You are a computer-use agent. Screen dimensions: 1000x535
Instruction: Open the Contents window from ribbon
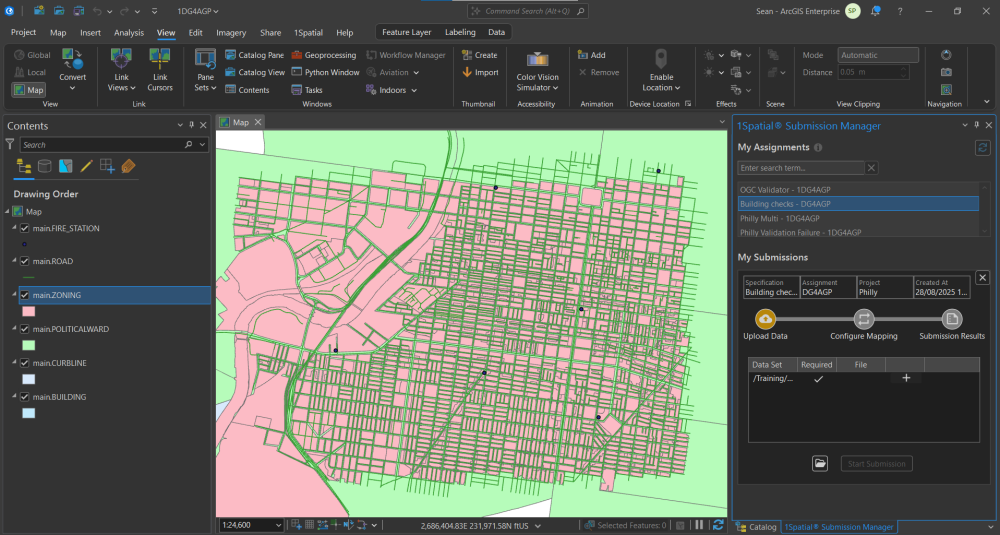click(247, 90)
